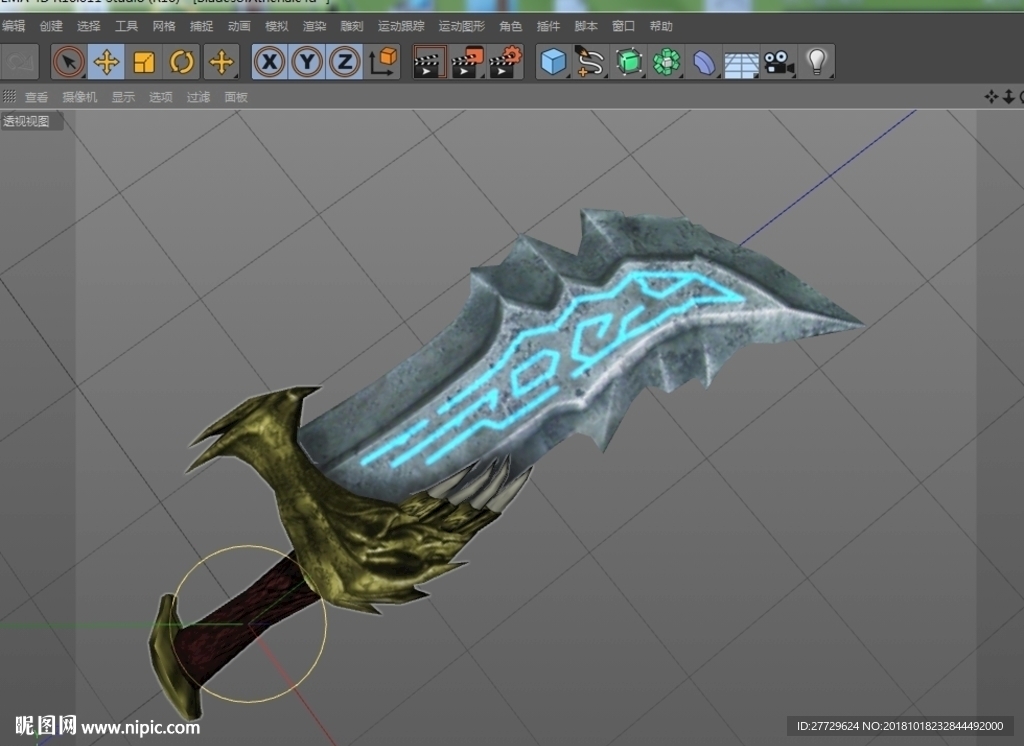Add a camera object
The image size is (1024, 746).
pos(778,63)
